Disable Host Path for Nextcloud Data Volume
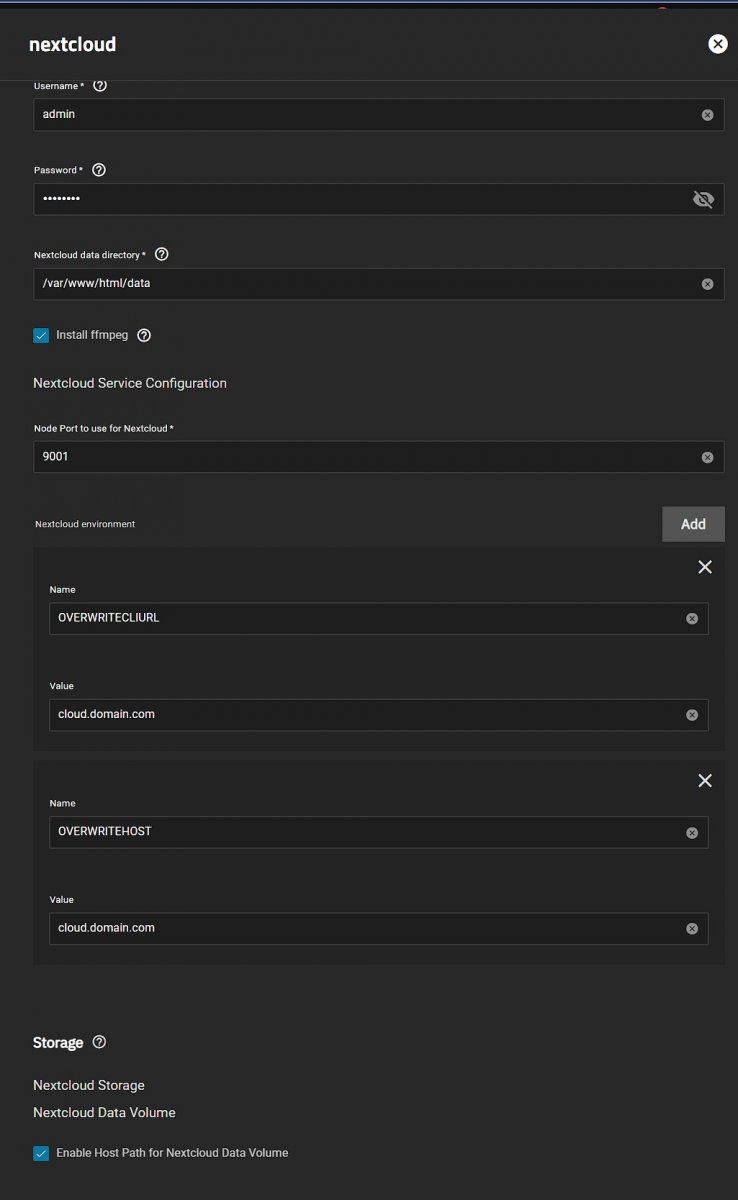 tap(41, 1153)
